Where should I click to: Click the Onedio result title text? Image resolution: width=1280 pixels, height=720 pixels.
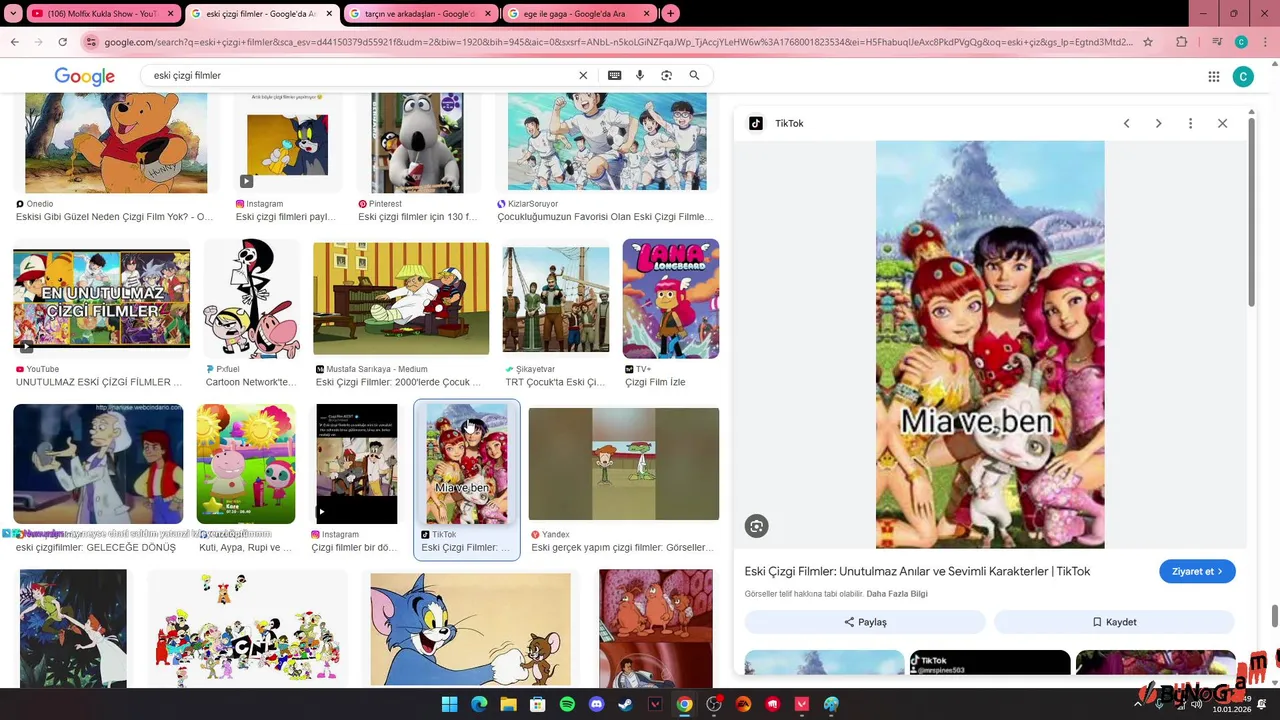[x=115, y=217]
